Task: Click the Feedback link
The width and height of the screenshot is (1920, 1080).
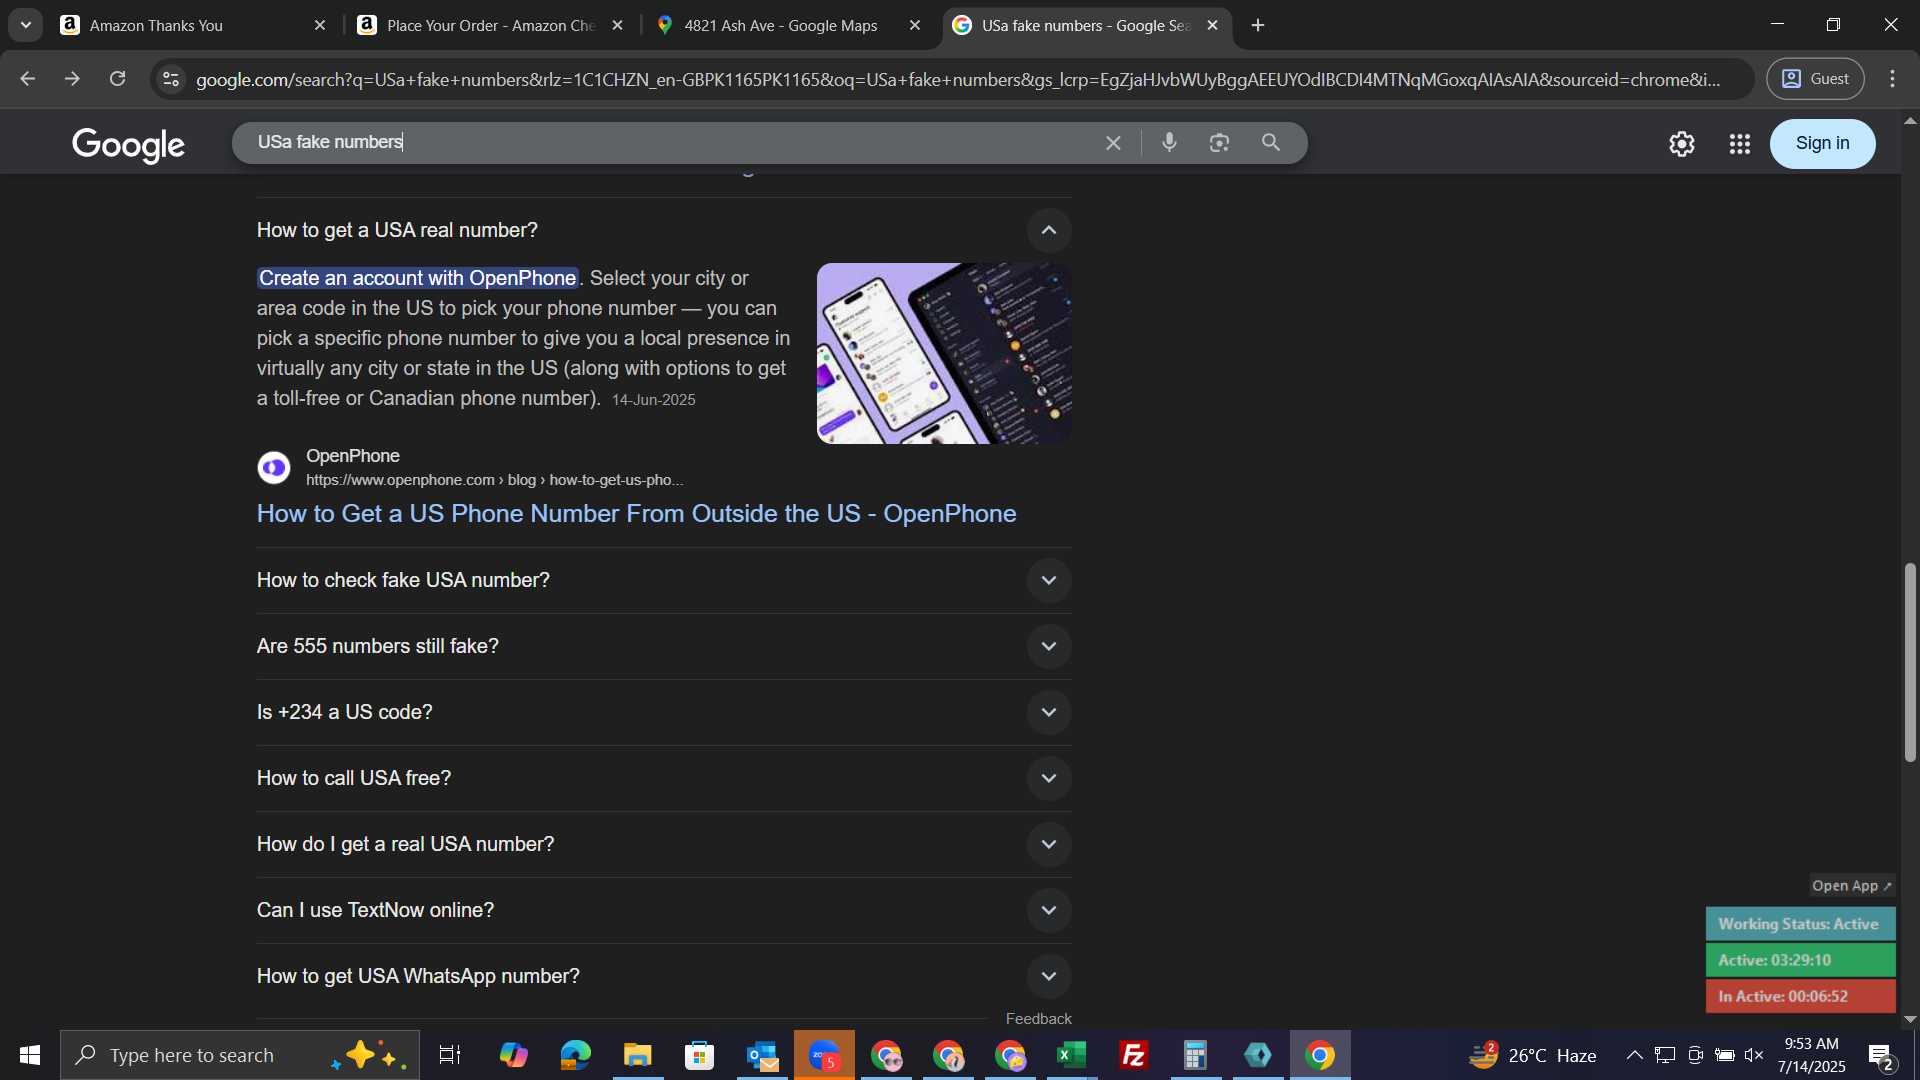Action: tap(1038, 1019)
